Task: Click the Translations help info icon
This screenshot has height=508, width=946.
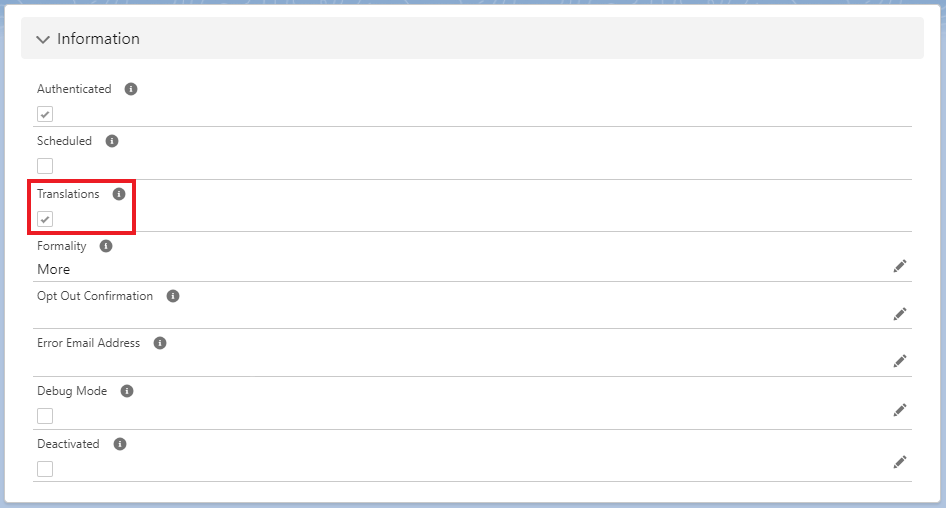Action: pos(119,194)
